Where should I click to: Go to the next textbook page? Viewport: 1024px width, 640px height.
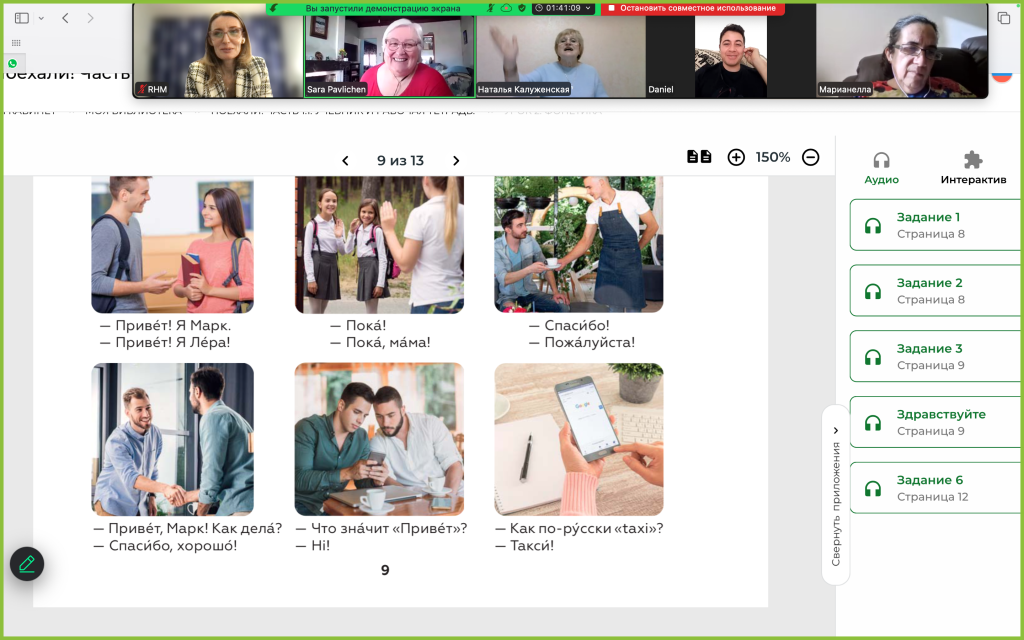tap(456, 160)
